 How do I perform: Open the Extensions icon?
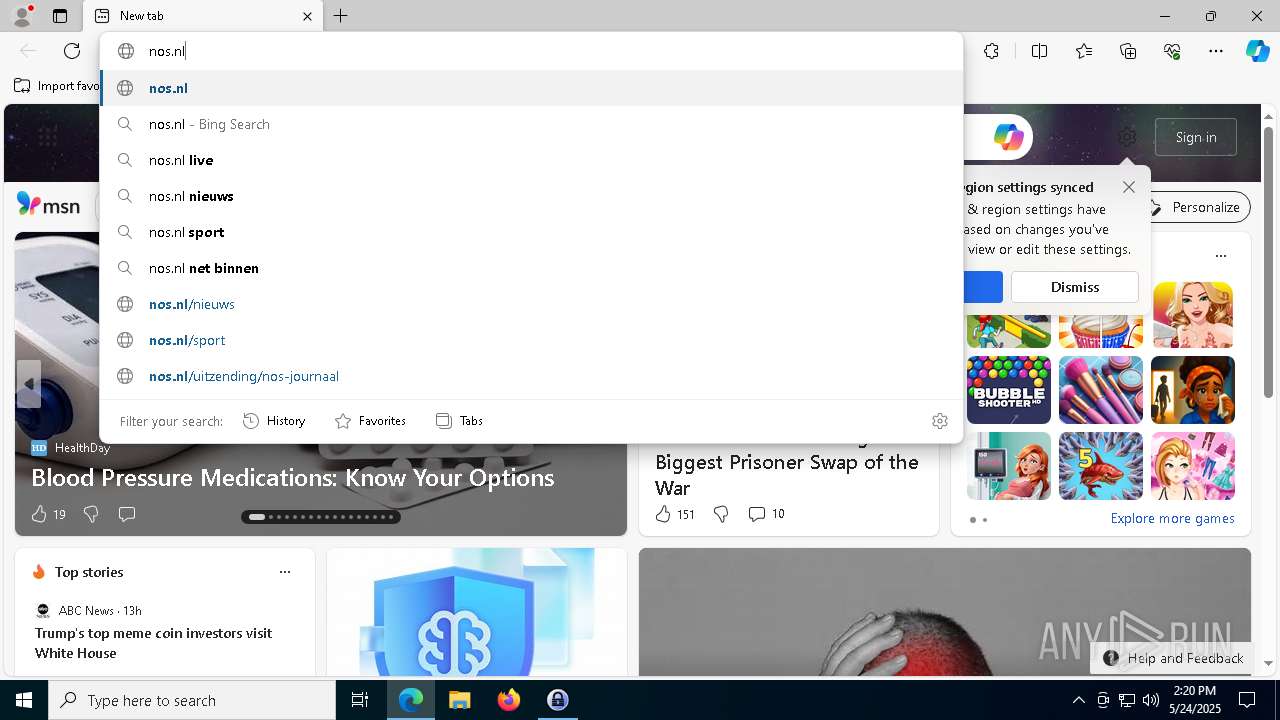991,51
